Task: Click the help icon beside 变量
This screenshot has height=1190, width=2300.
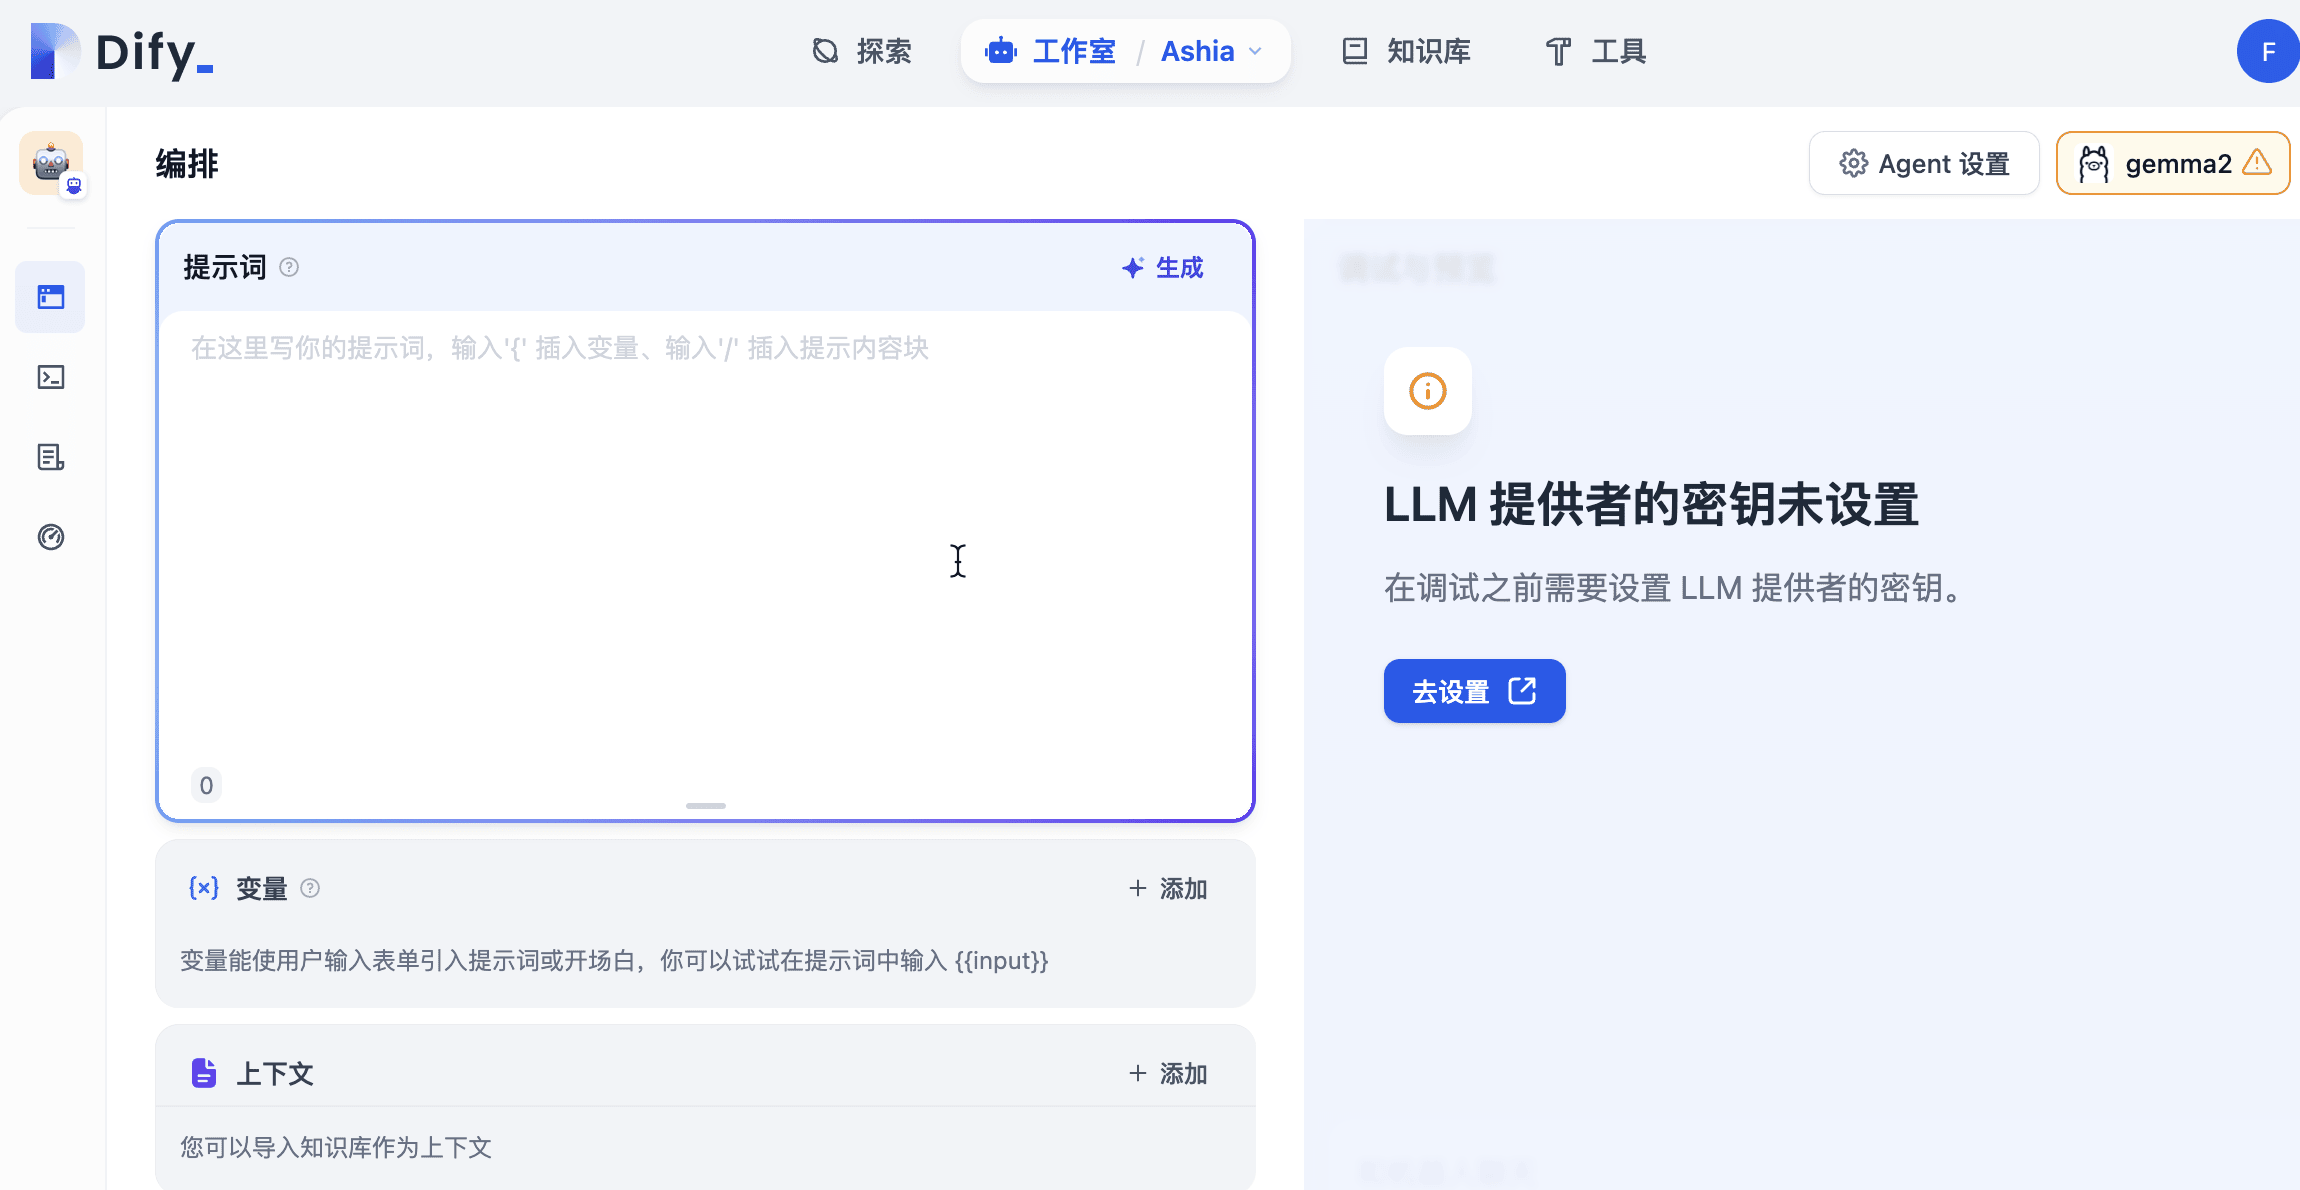Action: [x=311, y=888]
